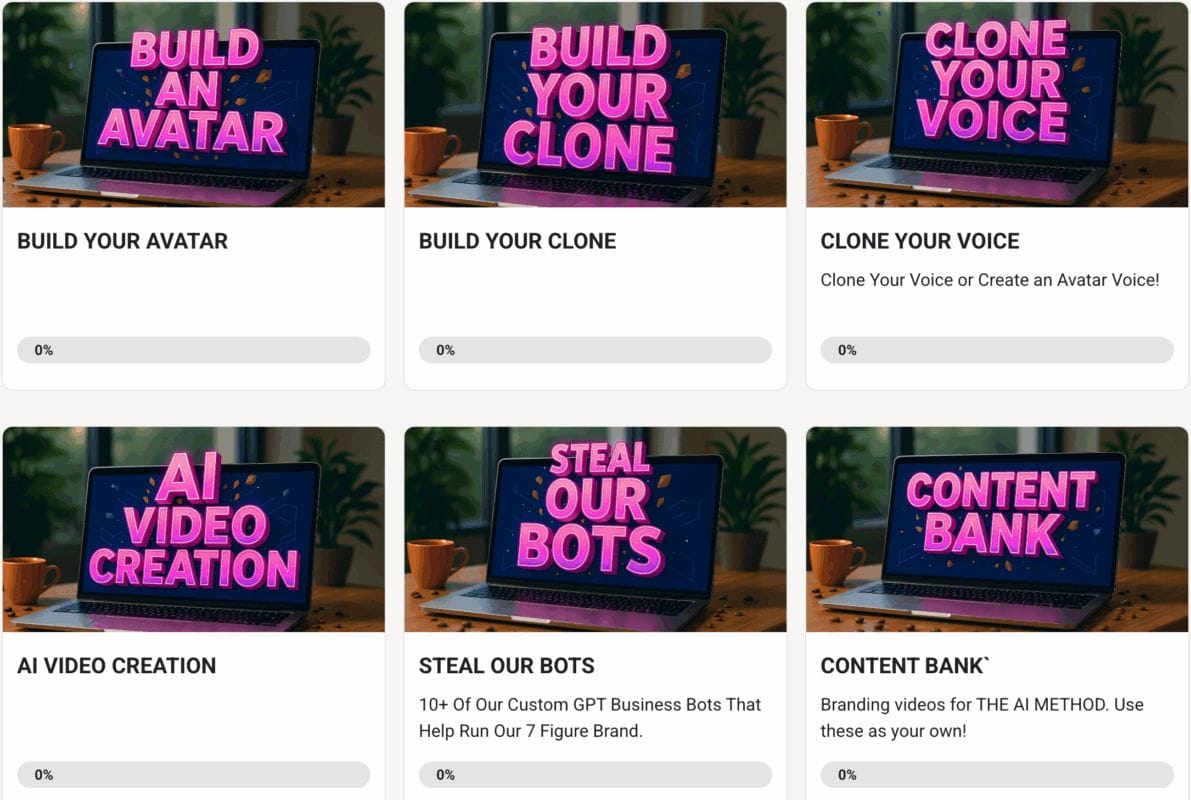Open the Build an Avatar laptop thumbnail

(193, 105)
